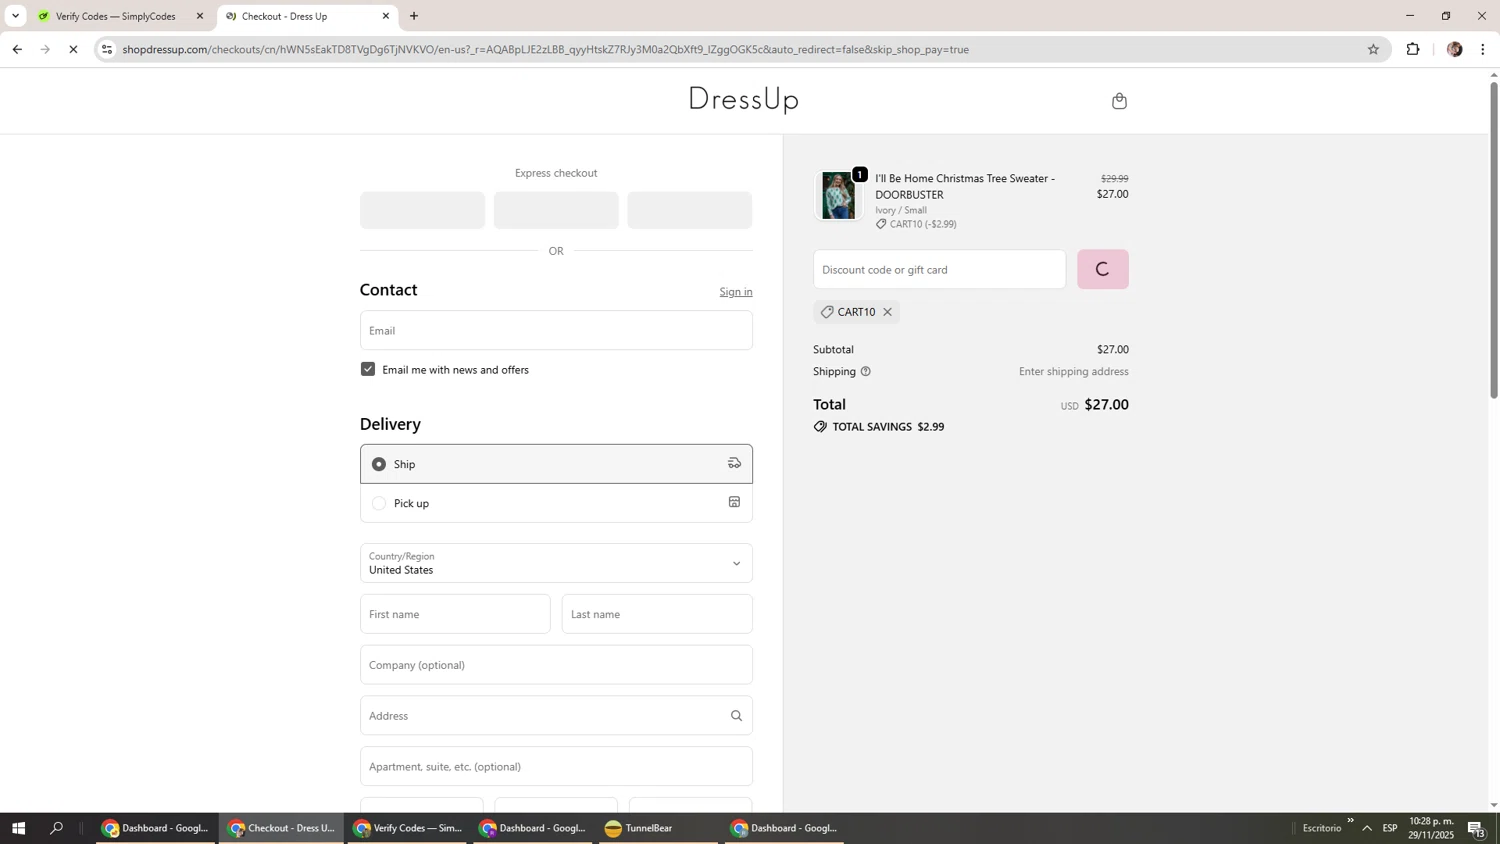This screenshot has height=844, width=1500.
Task: Open TunnelBear from the taskbar
Action: pos(658,828)
